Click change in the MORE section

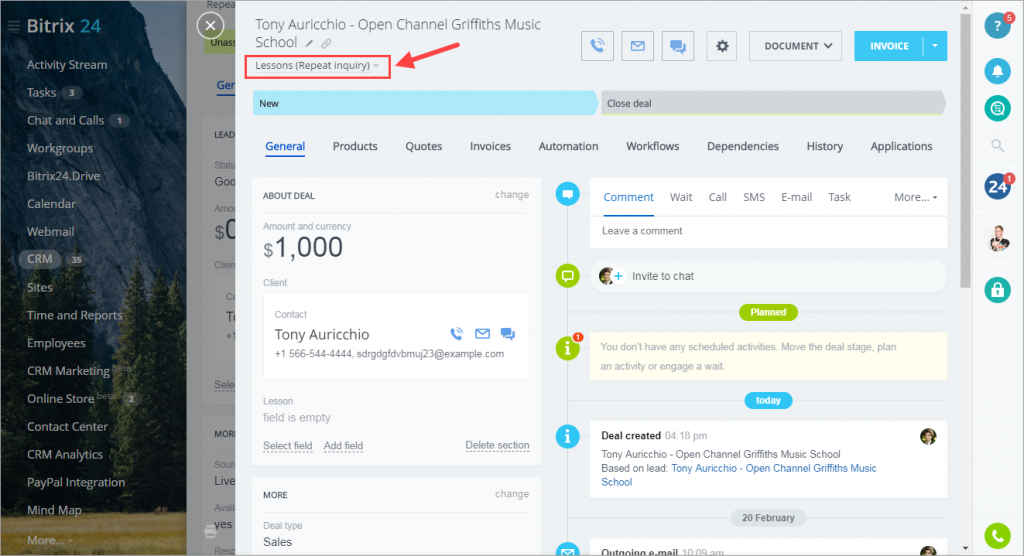pyautogui.click(x=512, y=494)
